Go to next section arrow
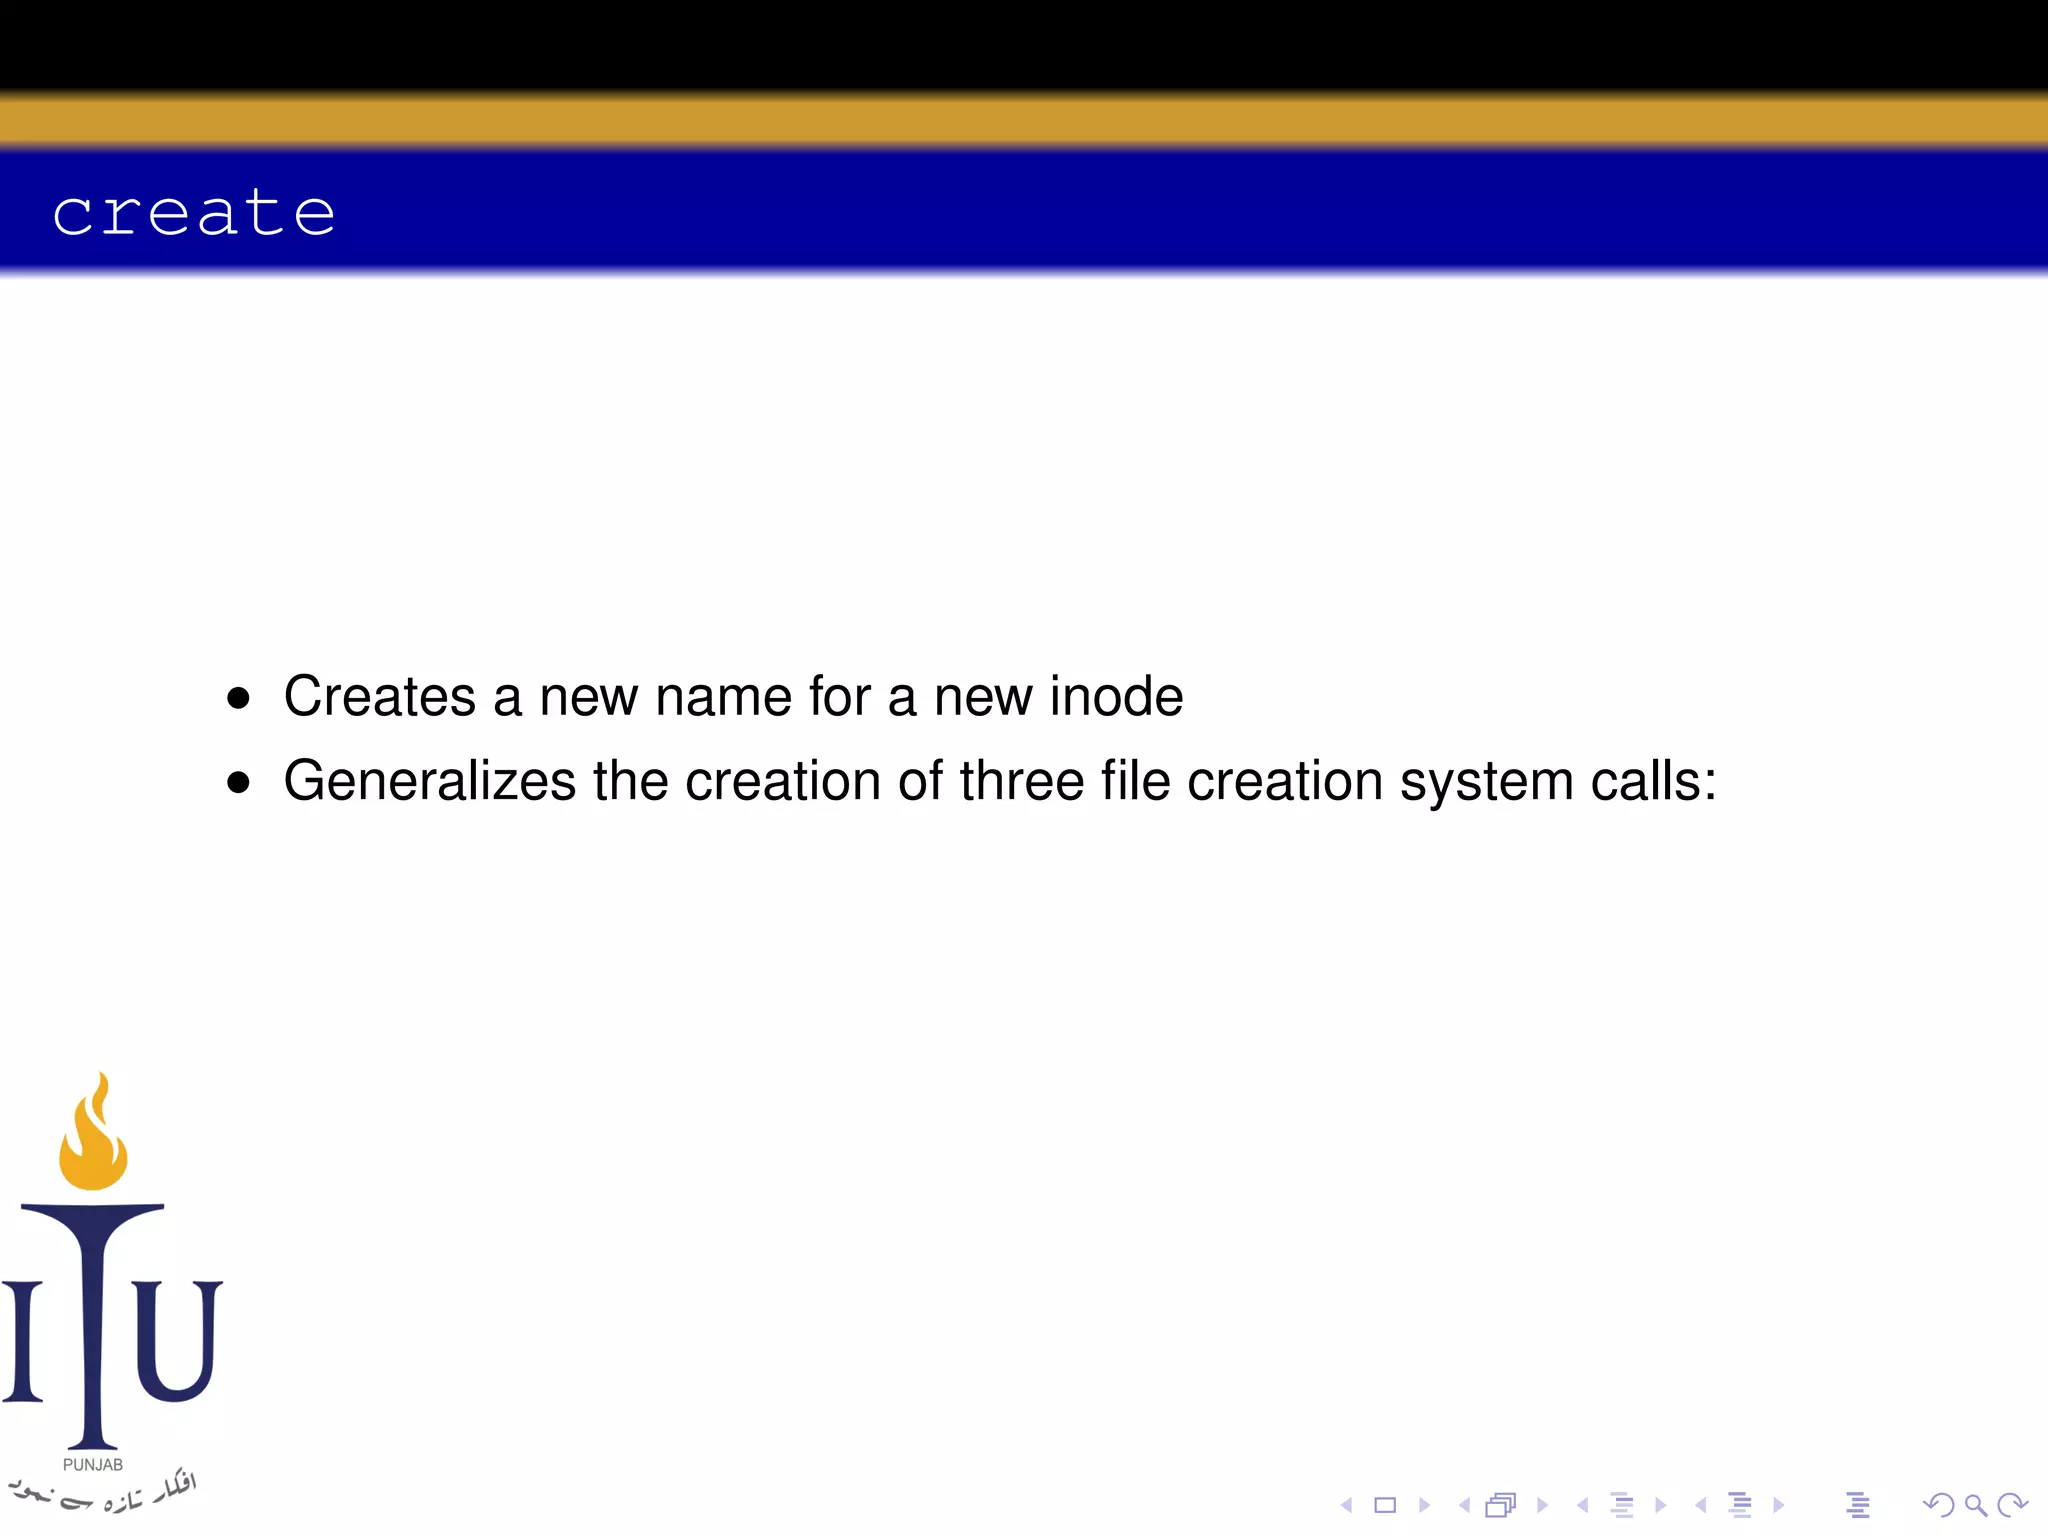2048x1536 pixels. [1778, 1505]
